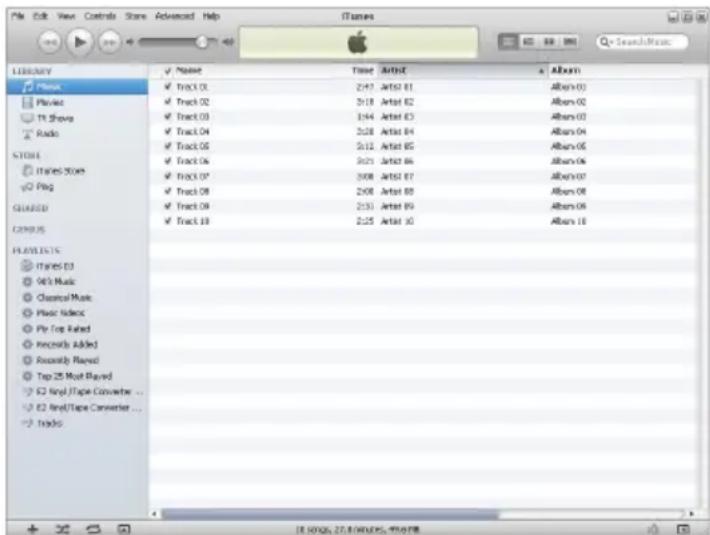Uncheck the Track 02 checkbox

click(x=168, y=102)
